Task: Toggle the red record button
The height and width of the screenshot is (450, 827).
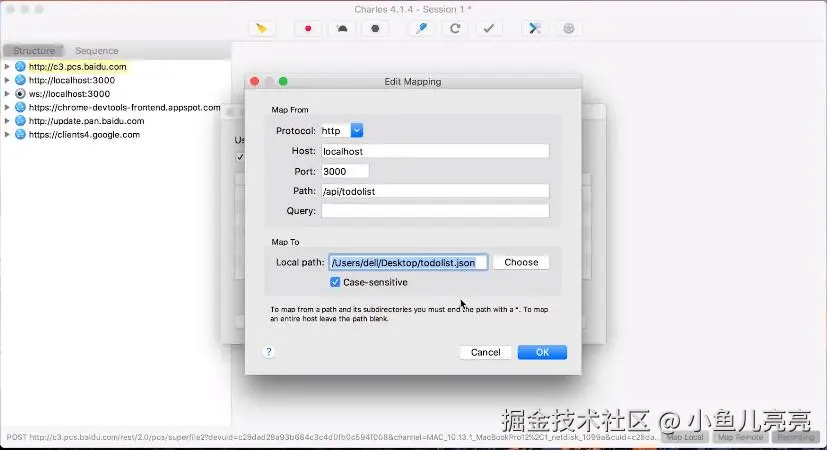Action: [308, 28]
